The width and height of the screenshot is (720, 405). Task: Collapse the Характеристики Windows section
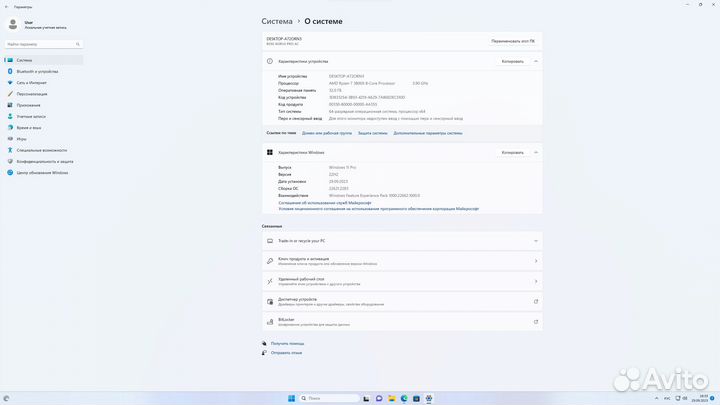tap(535, 152)
